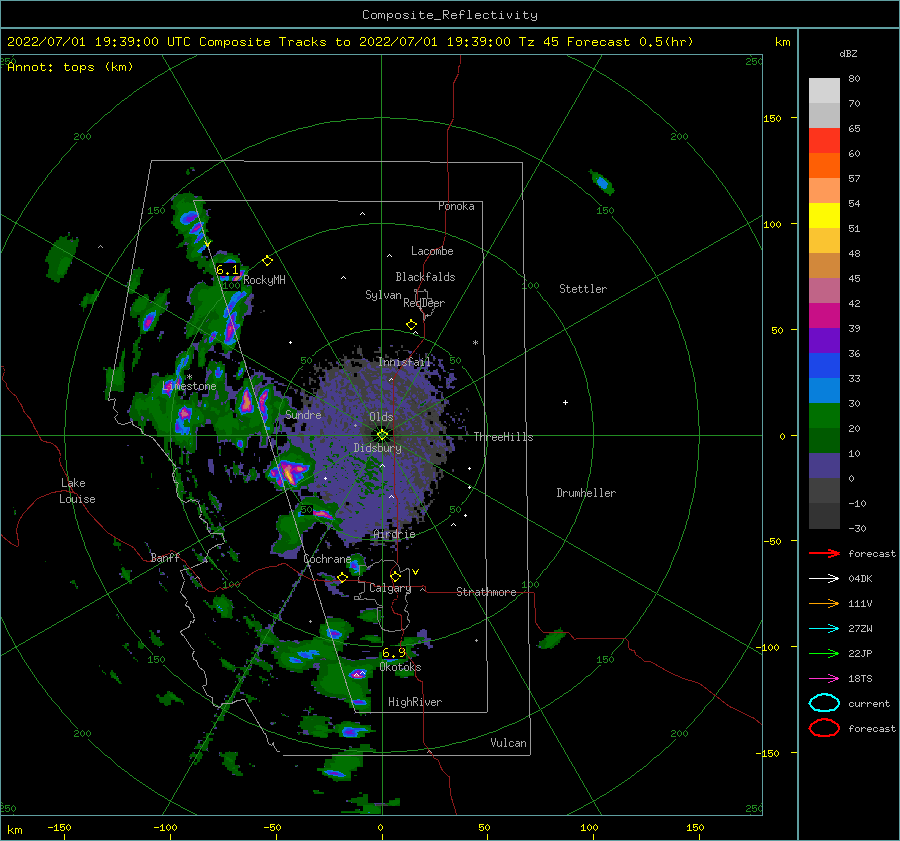This screenshot has height=841, width=900.
Task: Click the Lacombe city label
Action: point(432,251)
